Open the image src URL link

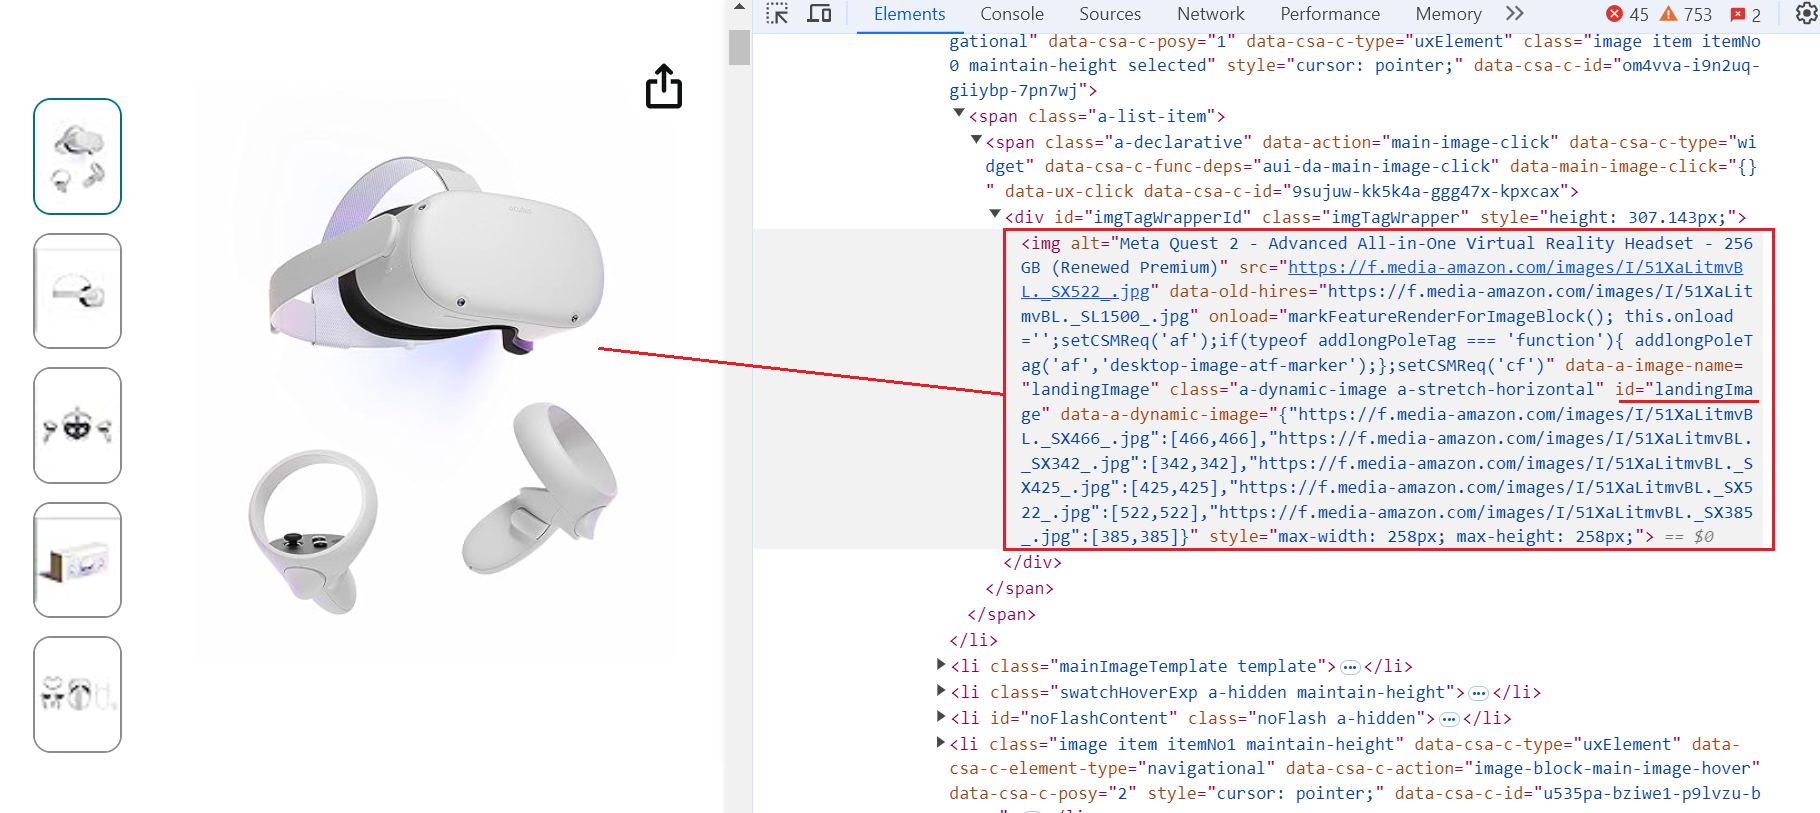point(1514,268)
